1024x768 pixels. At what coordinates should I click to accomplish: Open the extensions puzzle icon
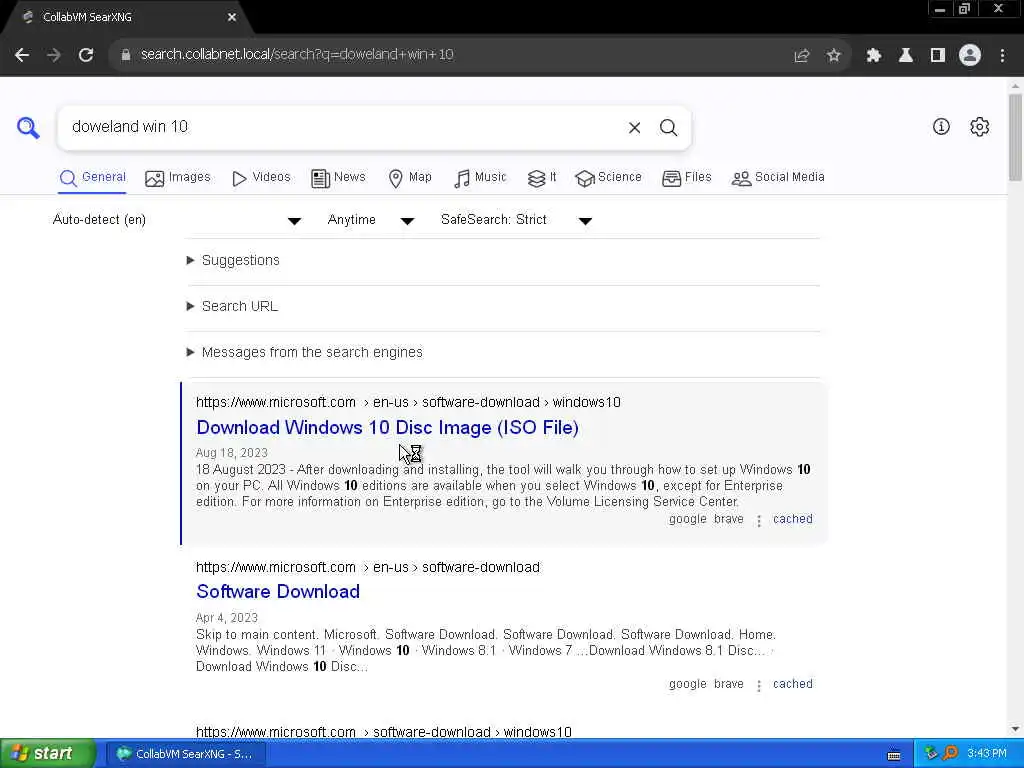point(873,56)
